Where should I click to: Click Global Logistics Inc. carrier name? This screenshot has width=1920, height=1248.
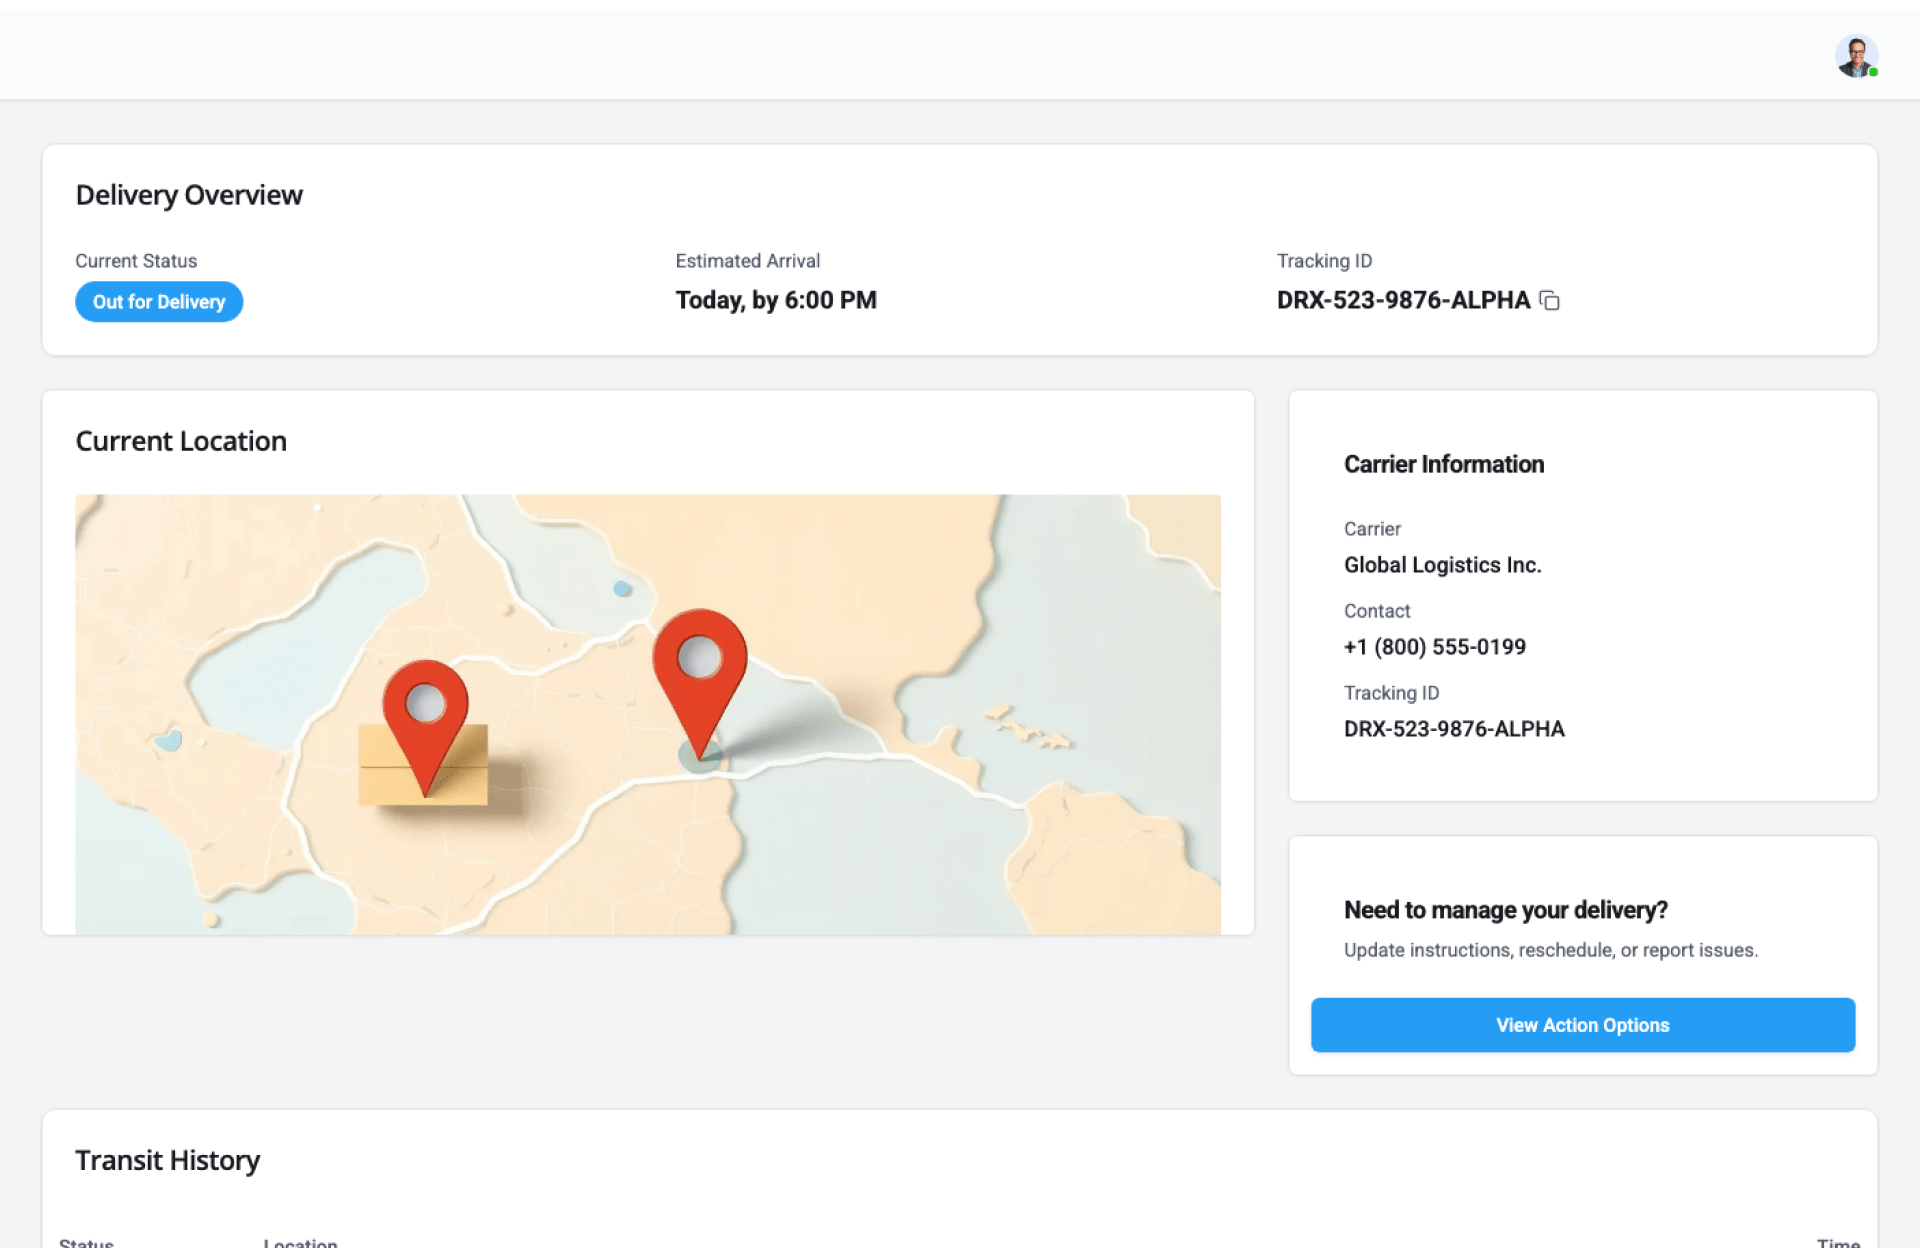point(1442,565)
